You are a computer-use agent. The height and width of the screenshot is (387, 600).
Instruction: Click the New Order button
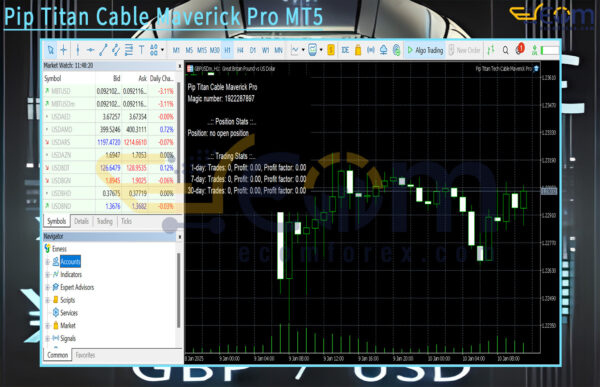(x=464, y=50)
